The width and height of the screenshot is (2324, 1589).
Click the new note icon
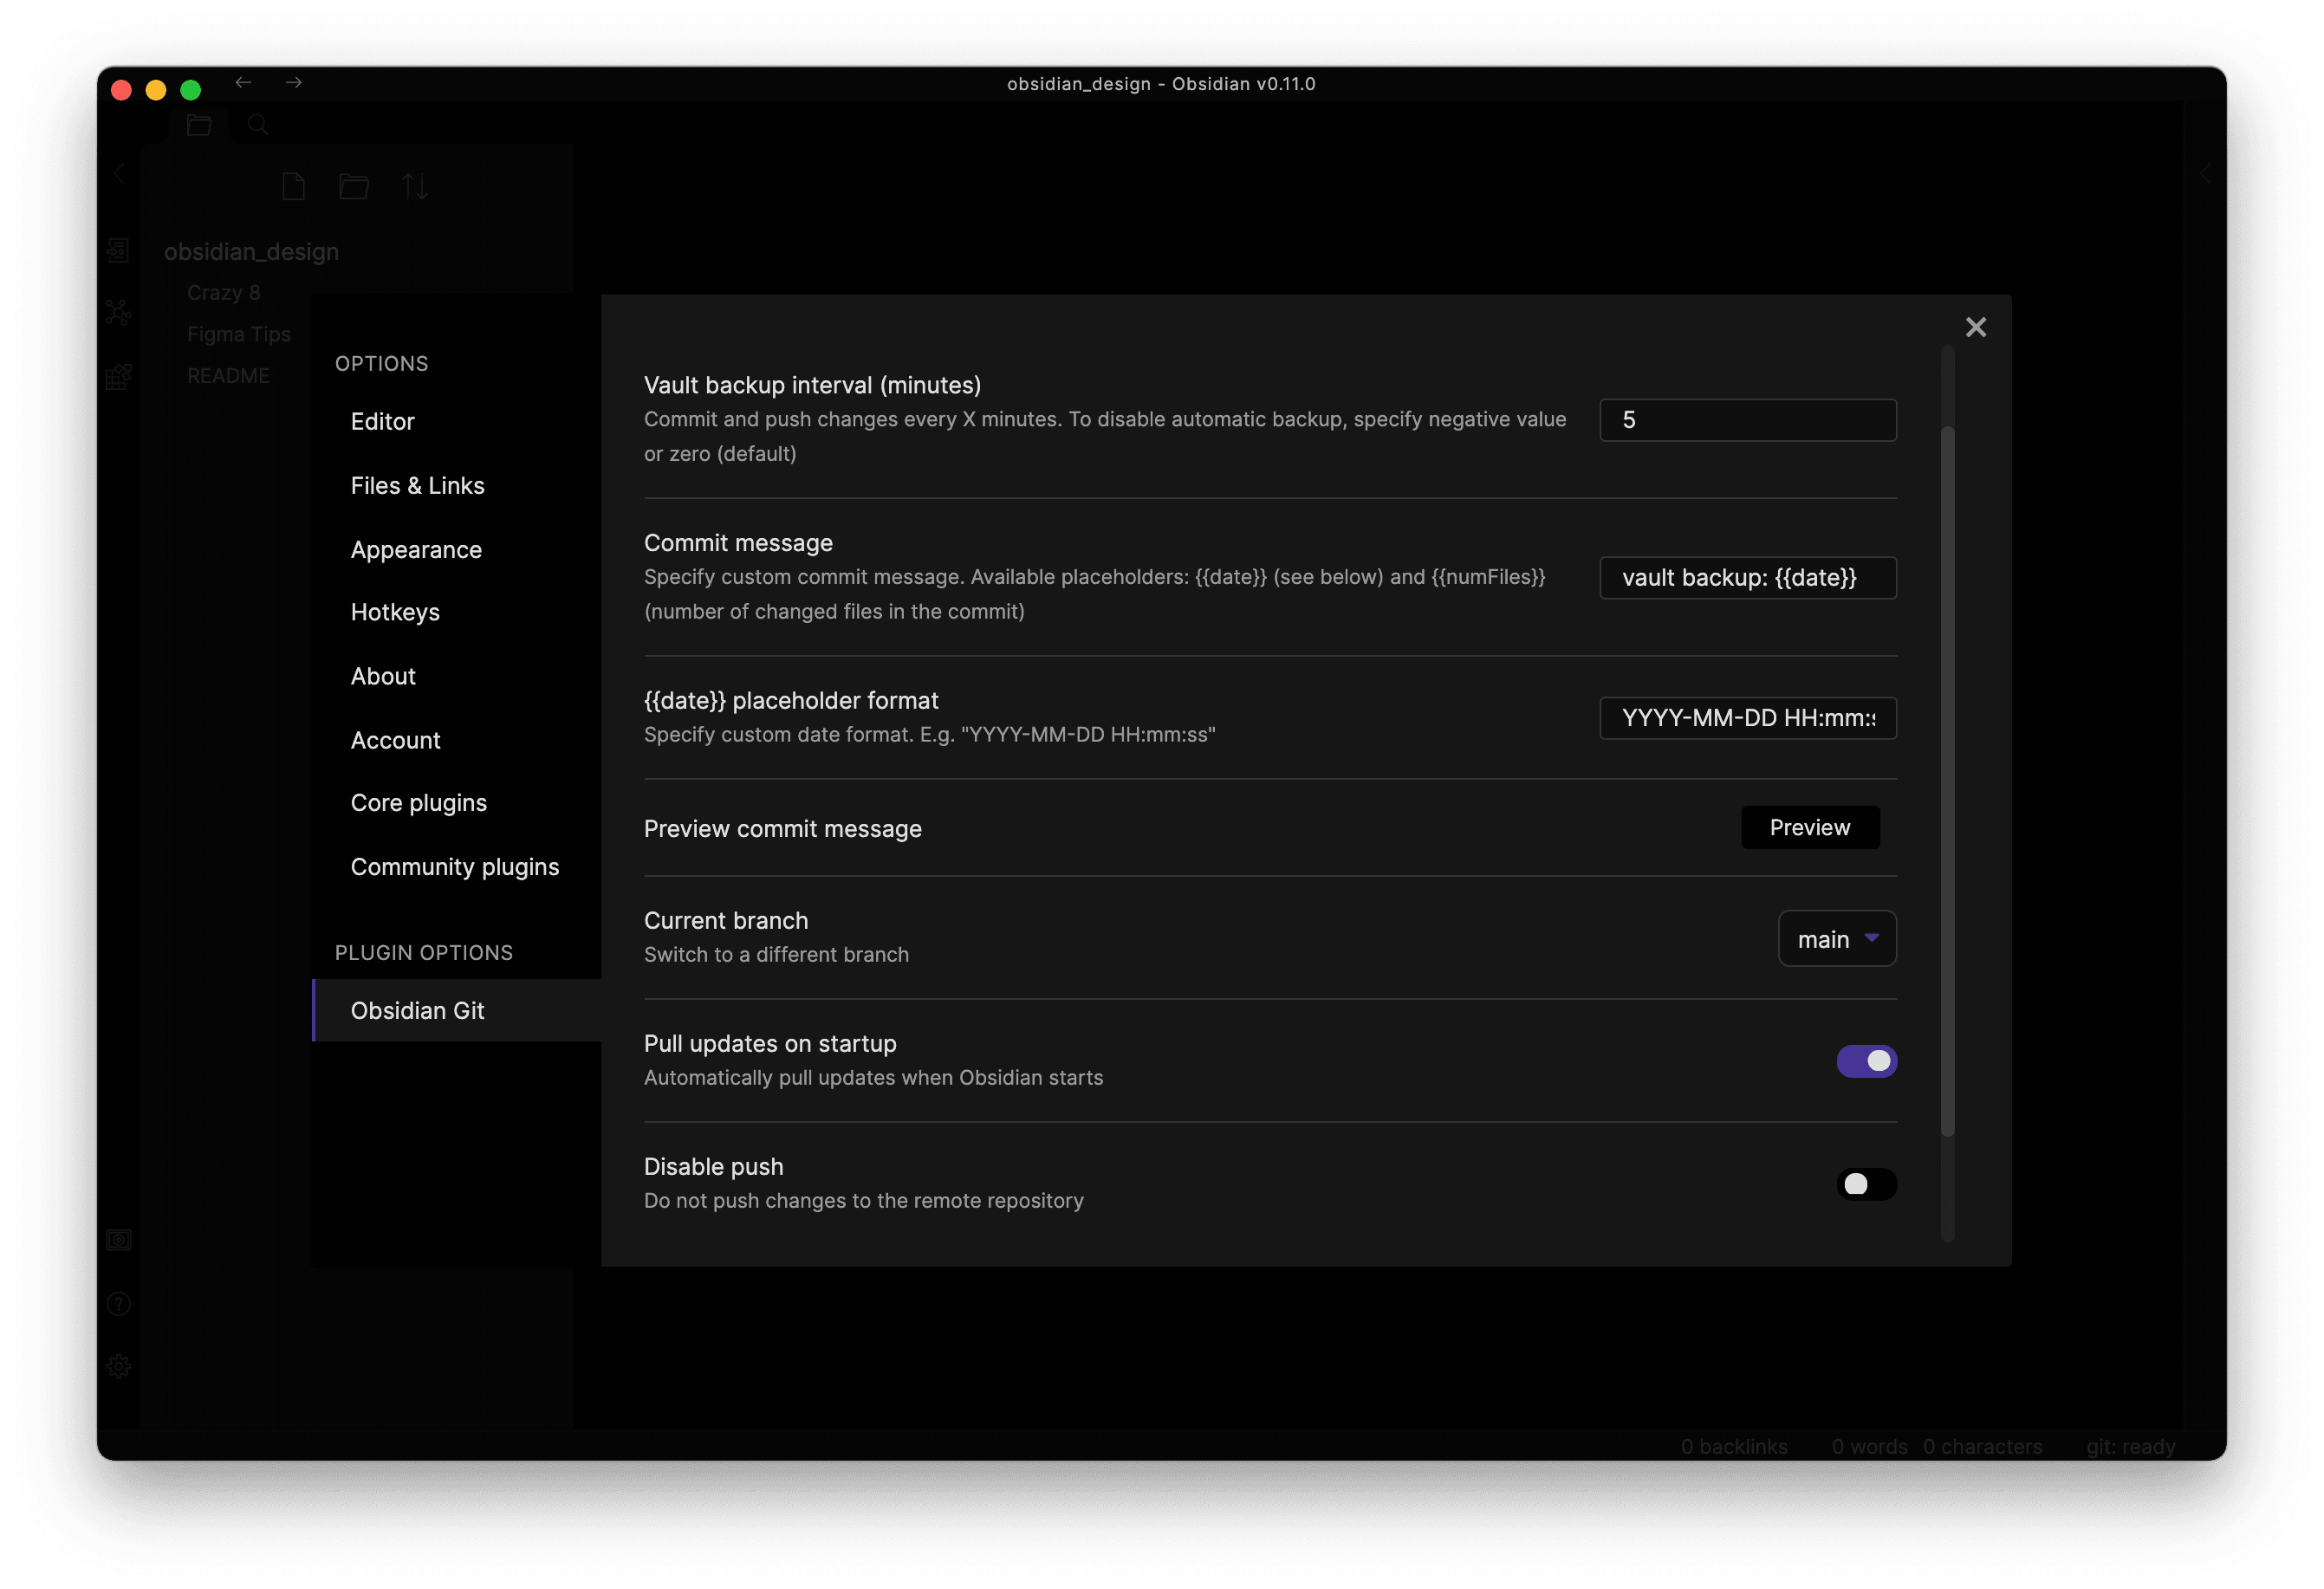pyautogui.click(x=293, y=186)
